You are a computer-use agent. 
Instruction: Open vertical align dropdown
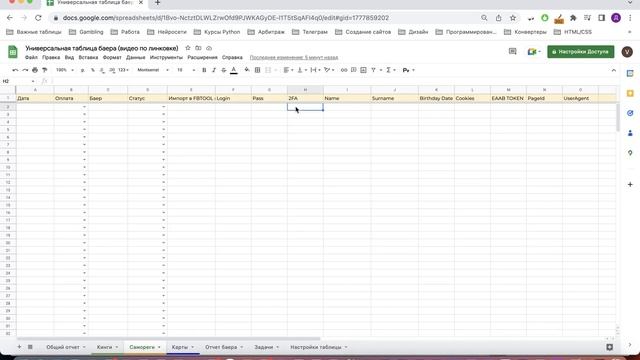tap(302, 70)
